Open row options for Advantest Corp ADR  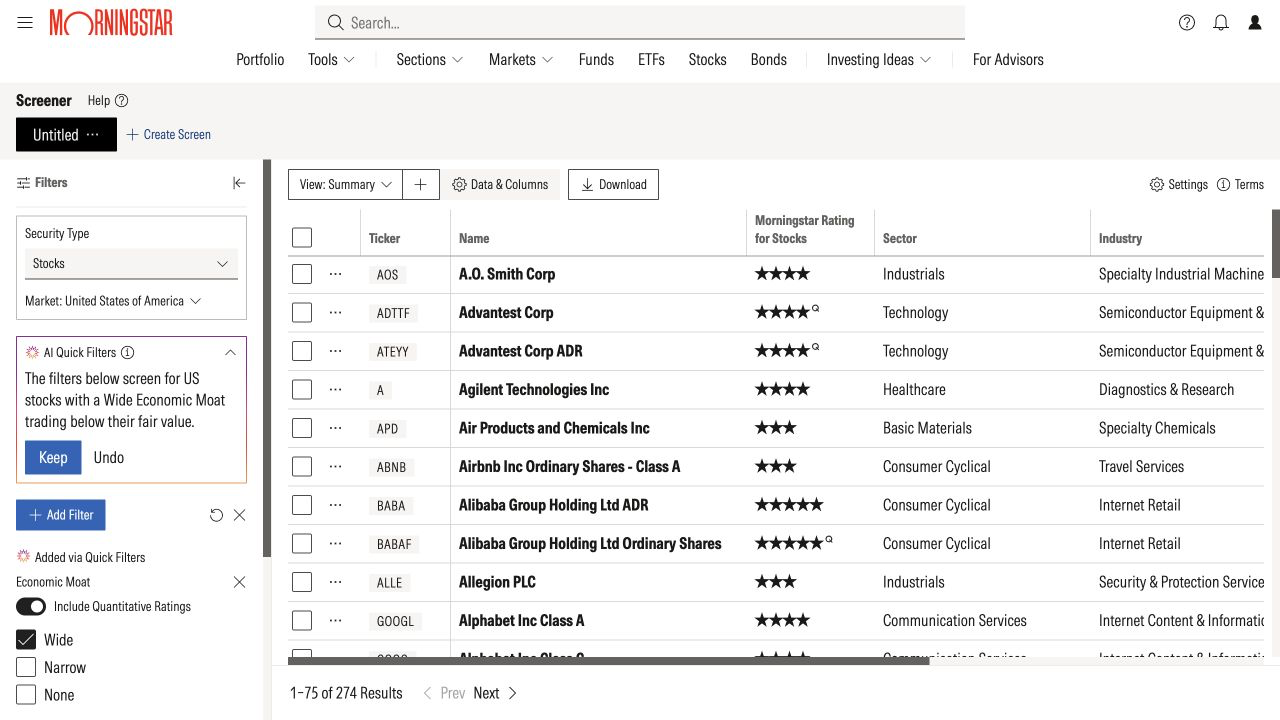(x=335, y=351)
